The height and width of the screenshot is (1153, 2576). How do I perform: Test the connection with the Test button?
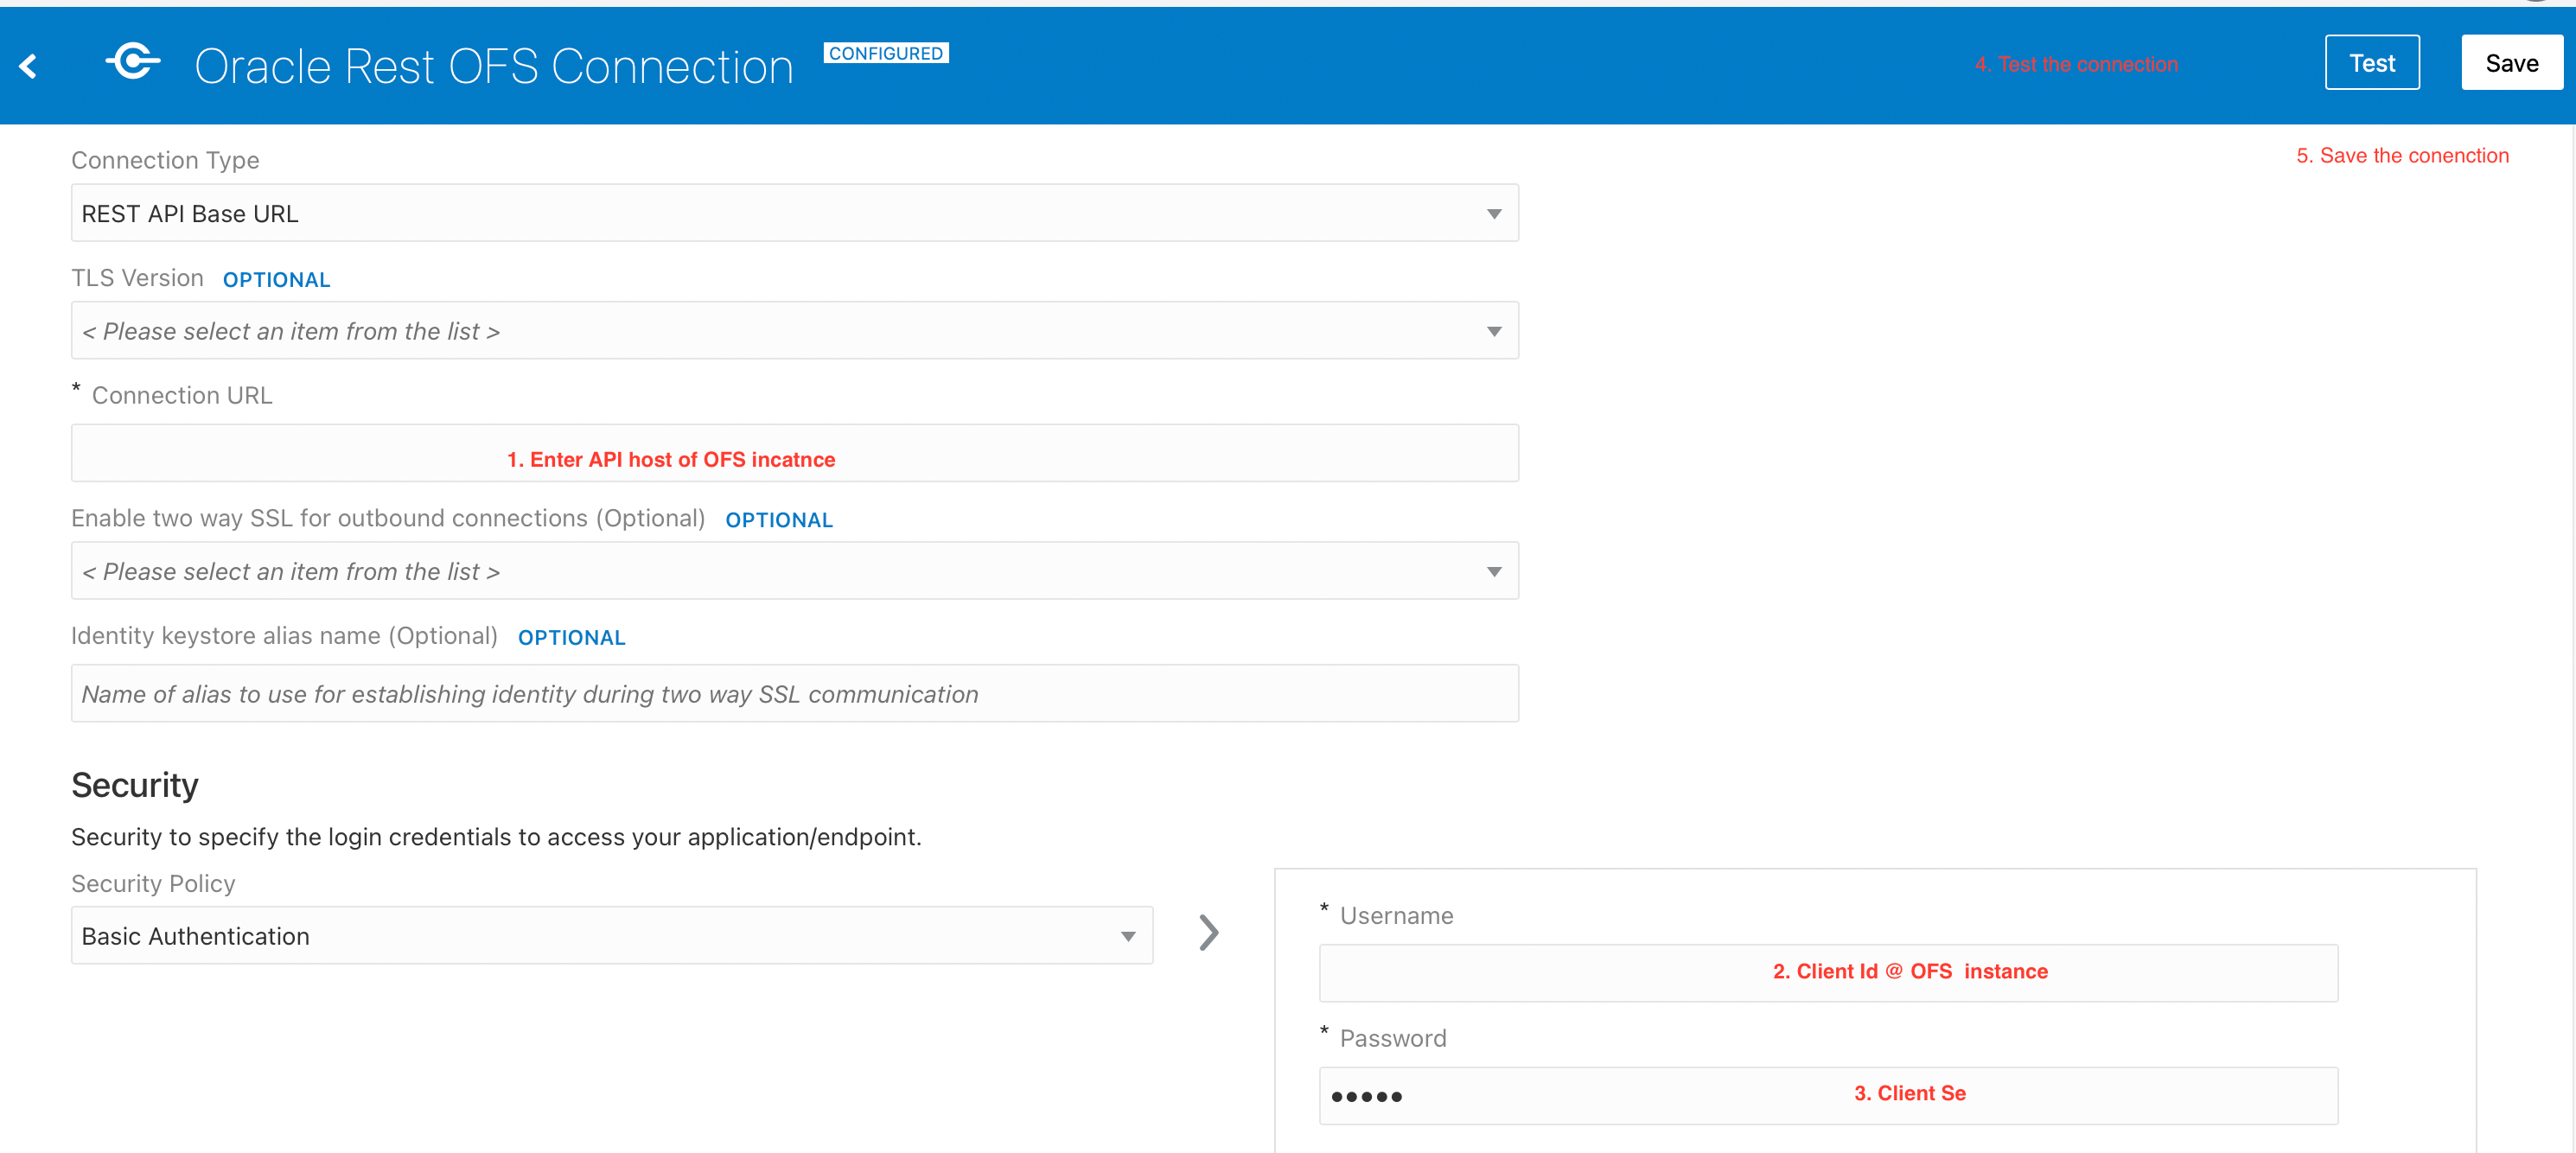click(2372, 63)
